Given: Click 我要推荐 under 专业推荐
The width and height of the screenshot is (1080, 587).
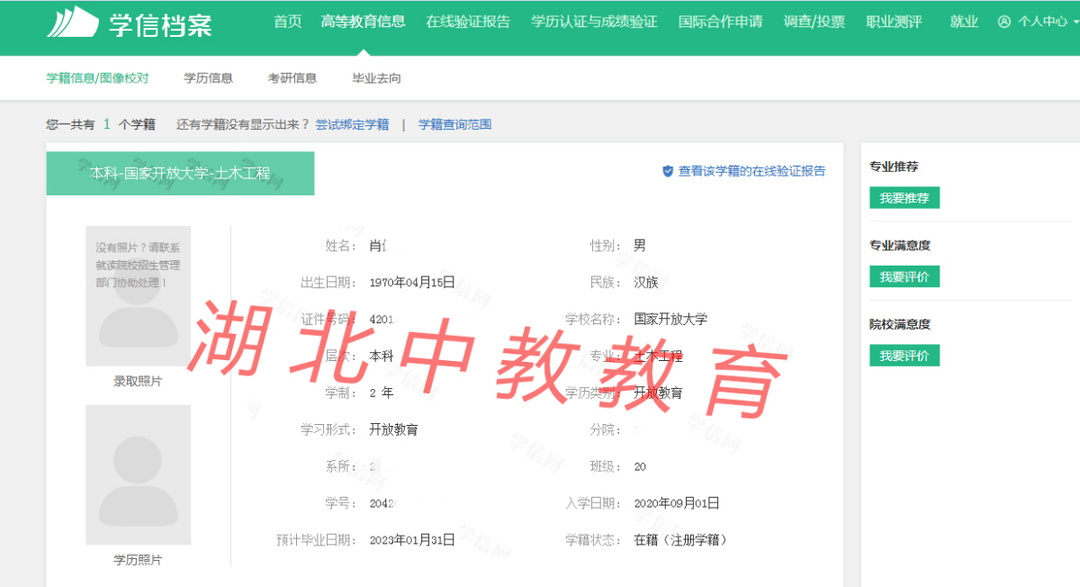Looking at the screenshot, I should [x=904, y=198].
